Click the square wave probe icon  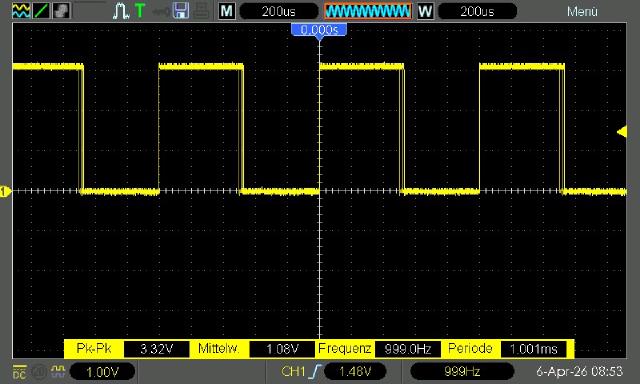tap(58, 371)
